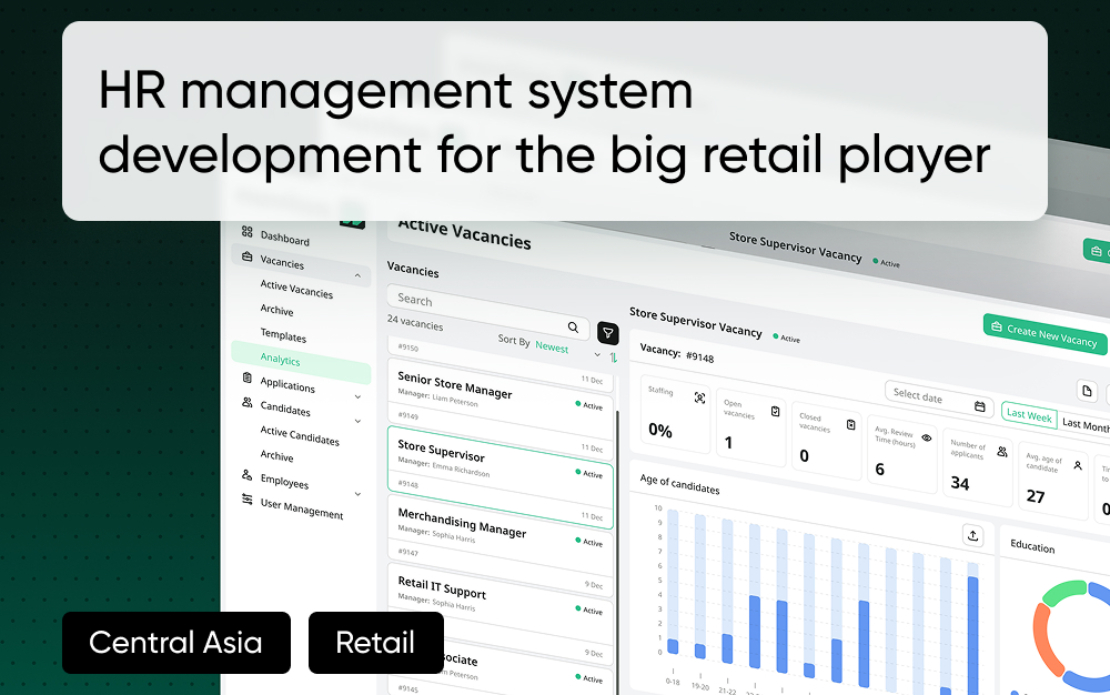
Task: Click the Open vacancies card icon
Action: [775, 411]
